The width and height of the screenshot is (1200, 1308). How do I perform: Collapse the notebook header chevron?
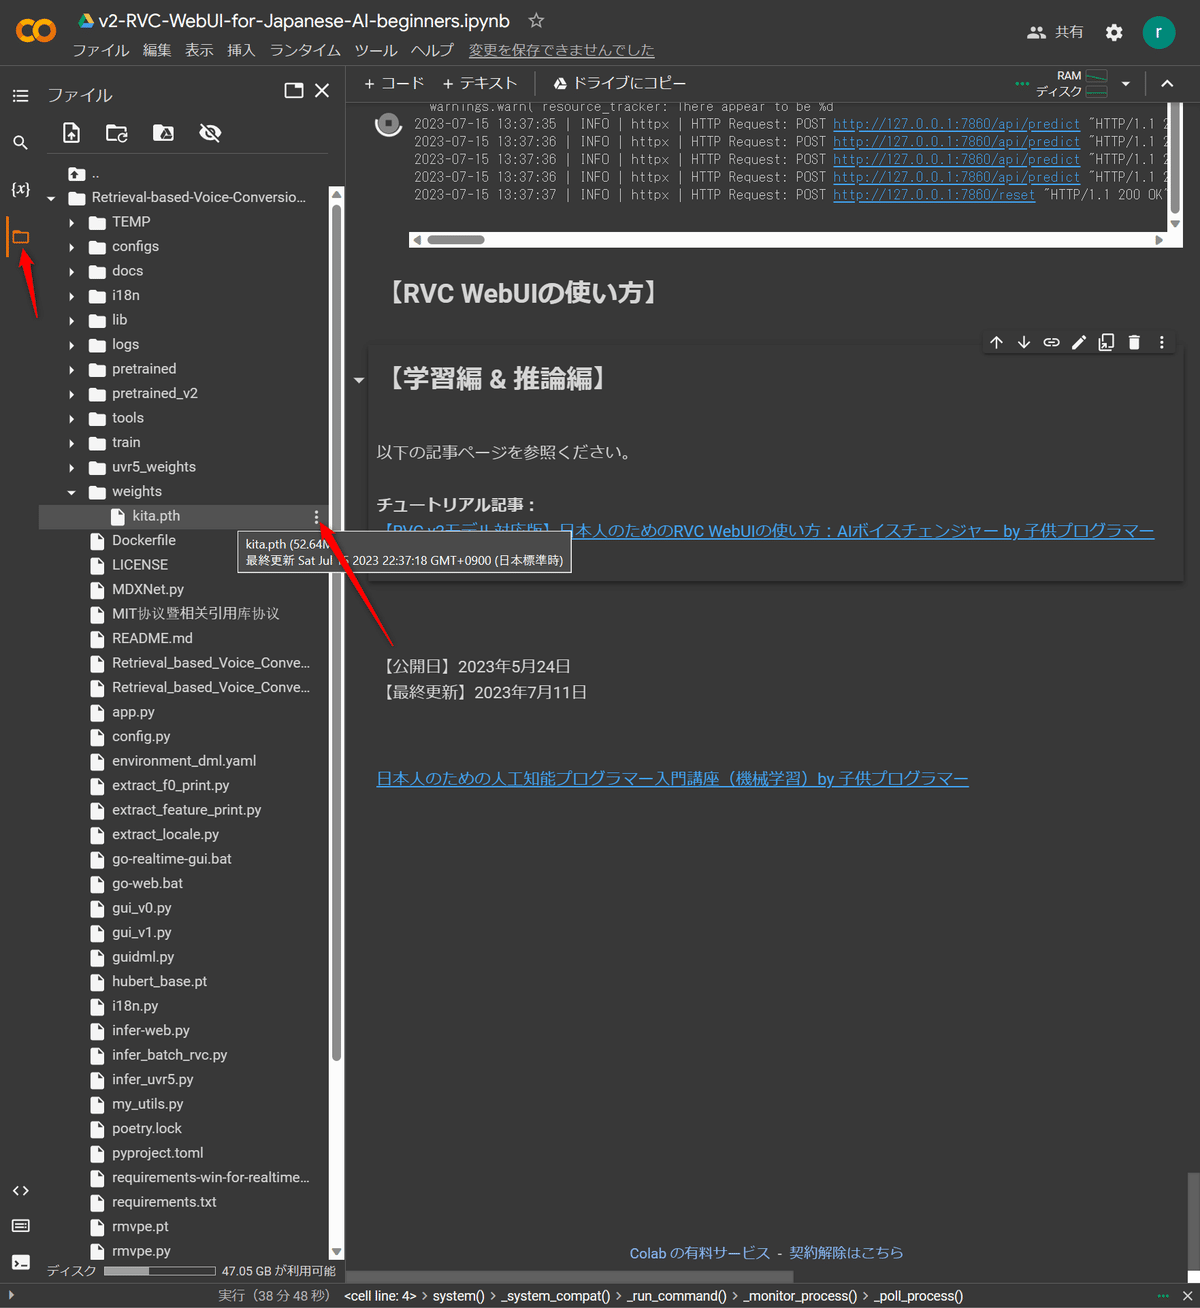1167,84
